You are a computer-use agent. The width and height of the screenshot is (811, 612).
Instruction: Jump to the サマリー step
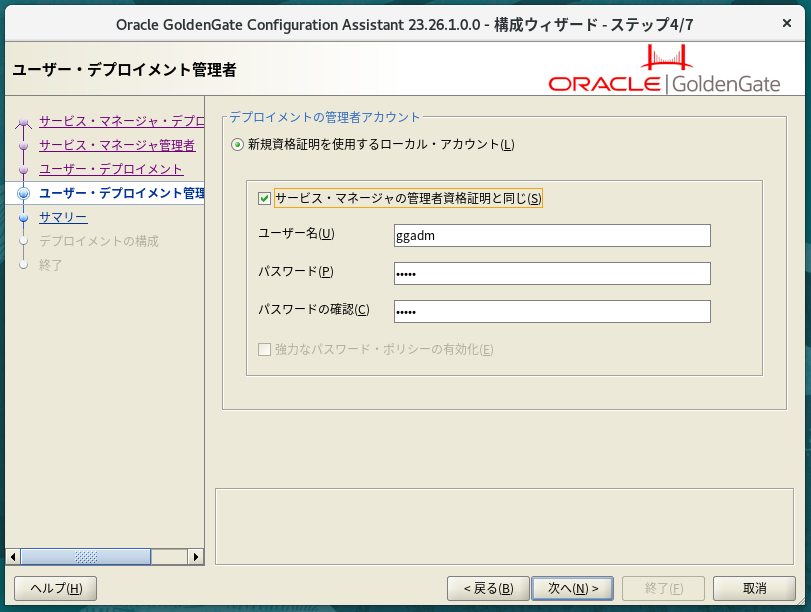point(62,217)
